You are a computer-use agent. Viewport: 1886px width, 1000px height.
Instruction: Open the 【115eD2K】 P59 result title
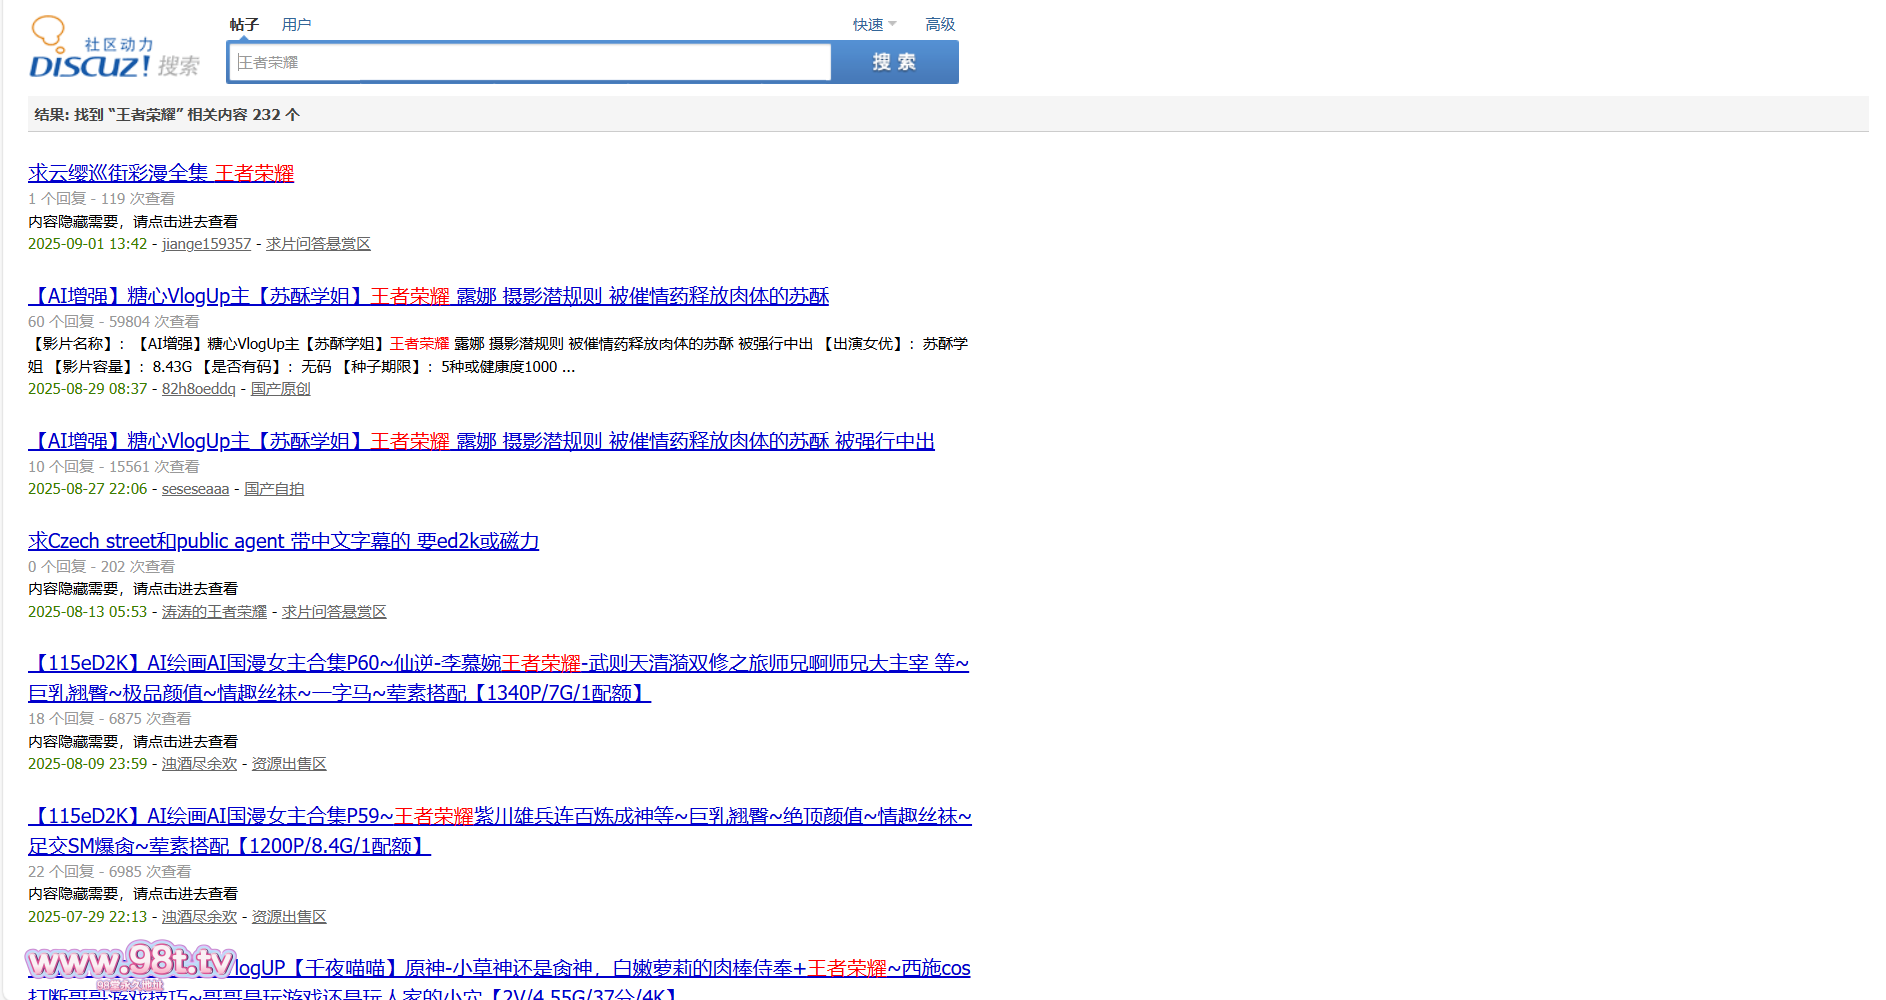[499, 831]
